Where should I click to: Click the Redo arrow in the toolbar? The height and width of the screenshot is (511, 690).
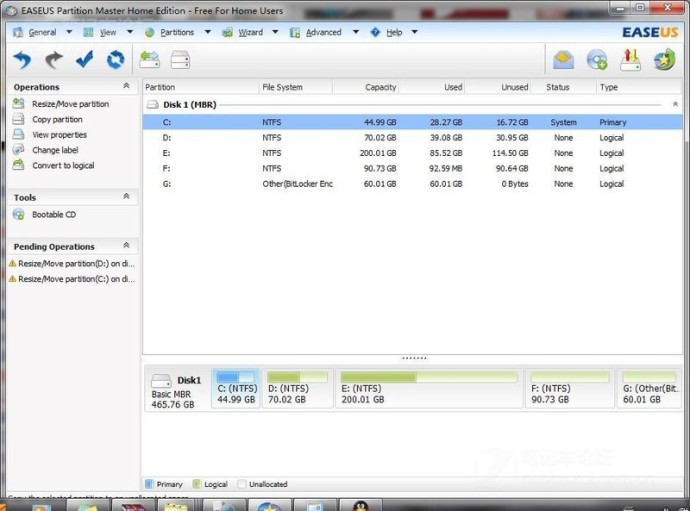point(53,60)
